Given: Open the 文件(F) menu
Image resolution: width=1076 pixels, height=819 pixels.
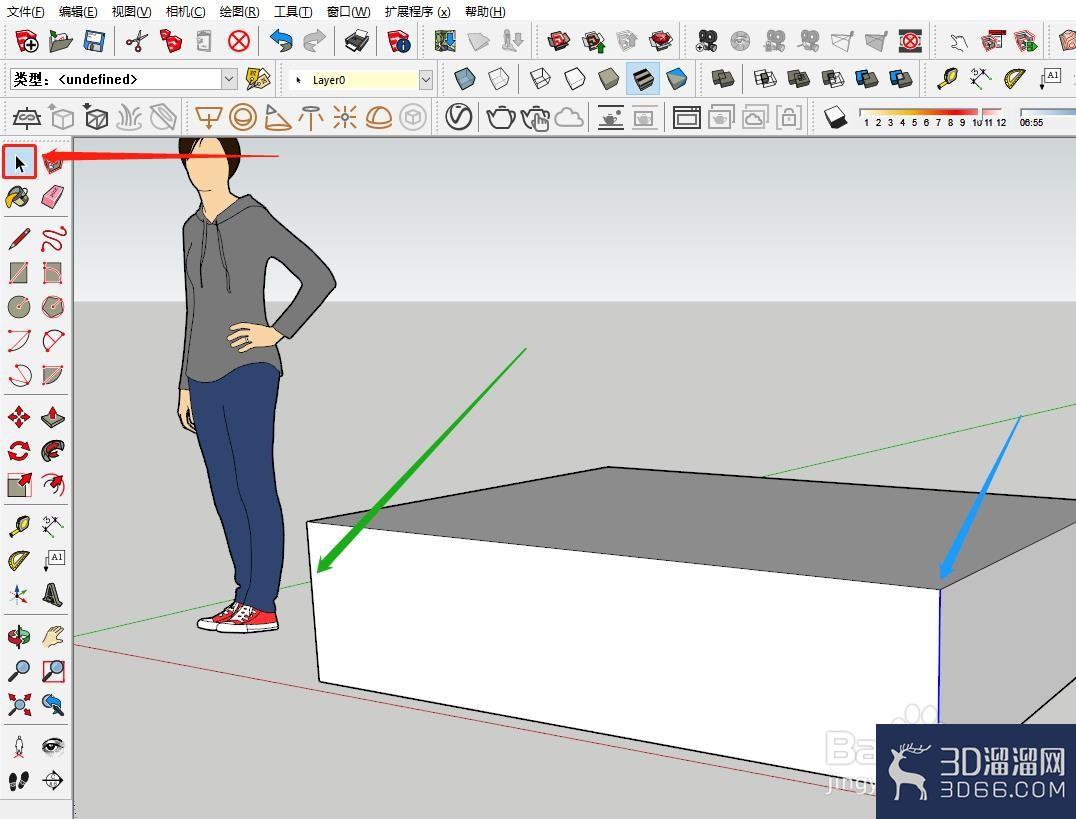Looking at the screenshot, I should (25, 12).
